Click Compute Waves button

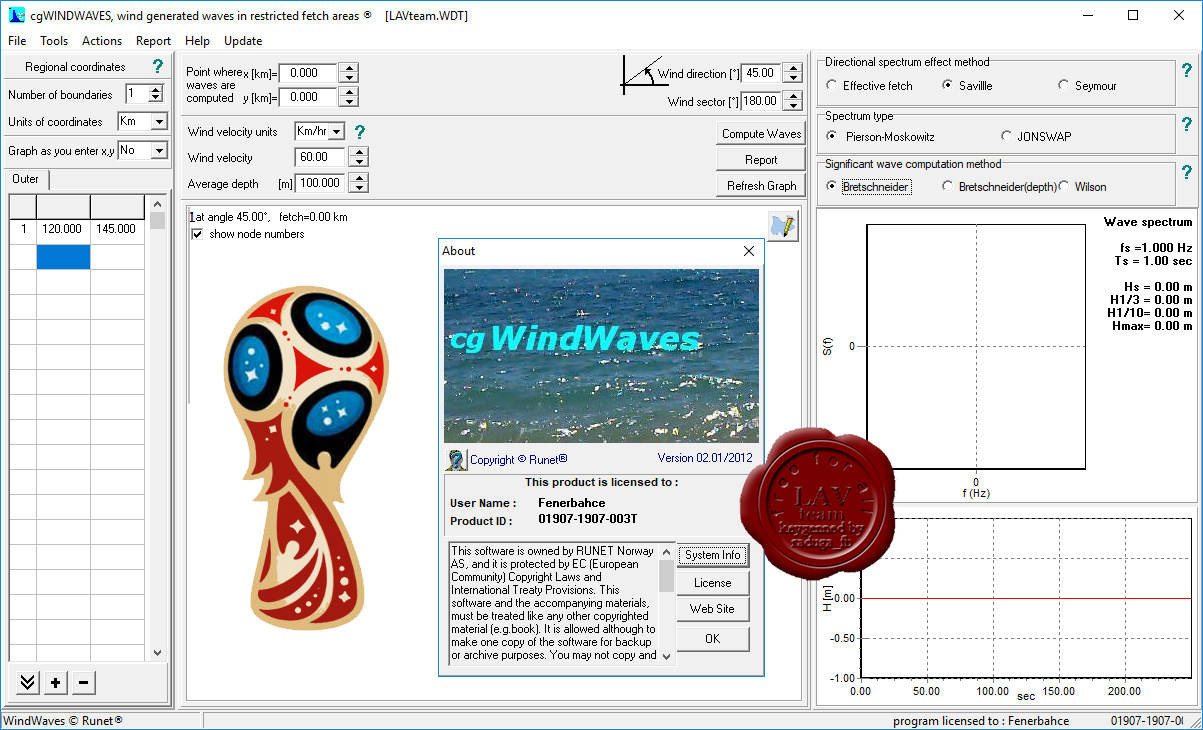coord(761,134)
